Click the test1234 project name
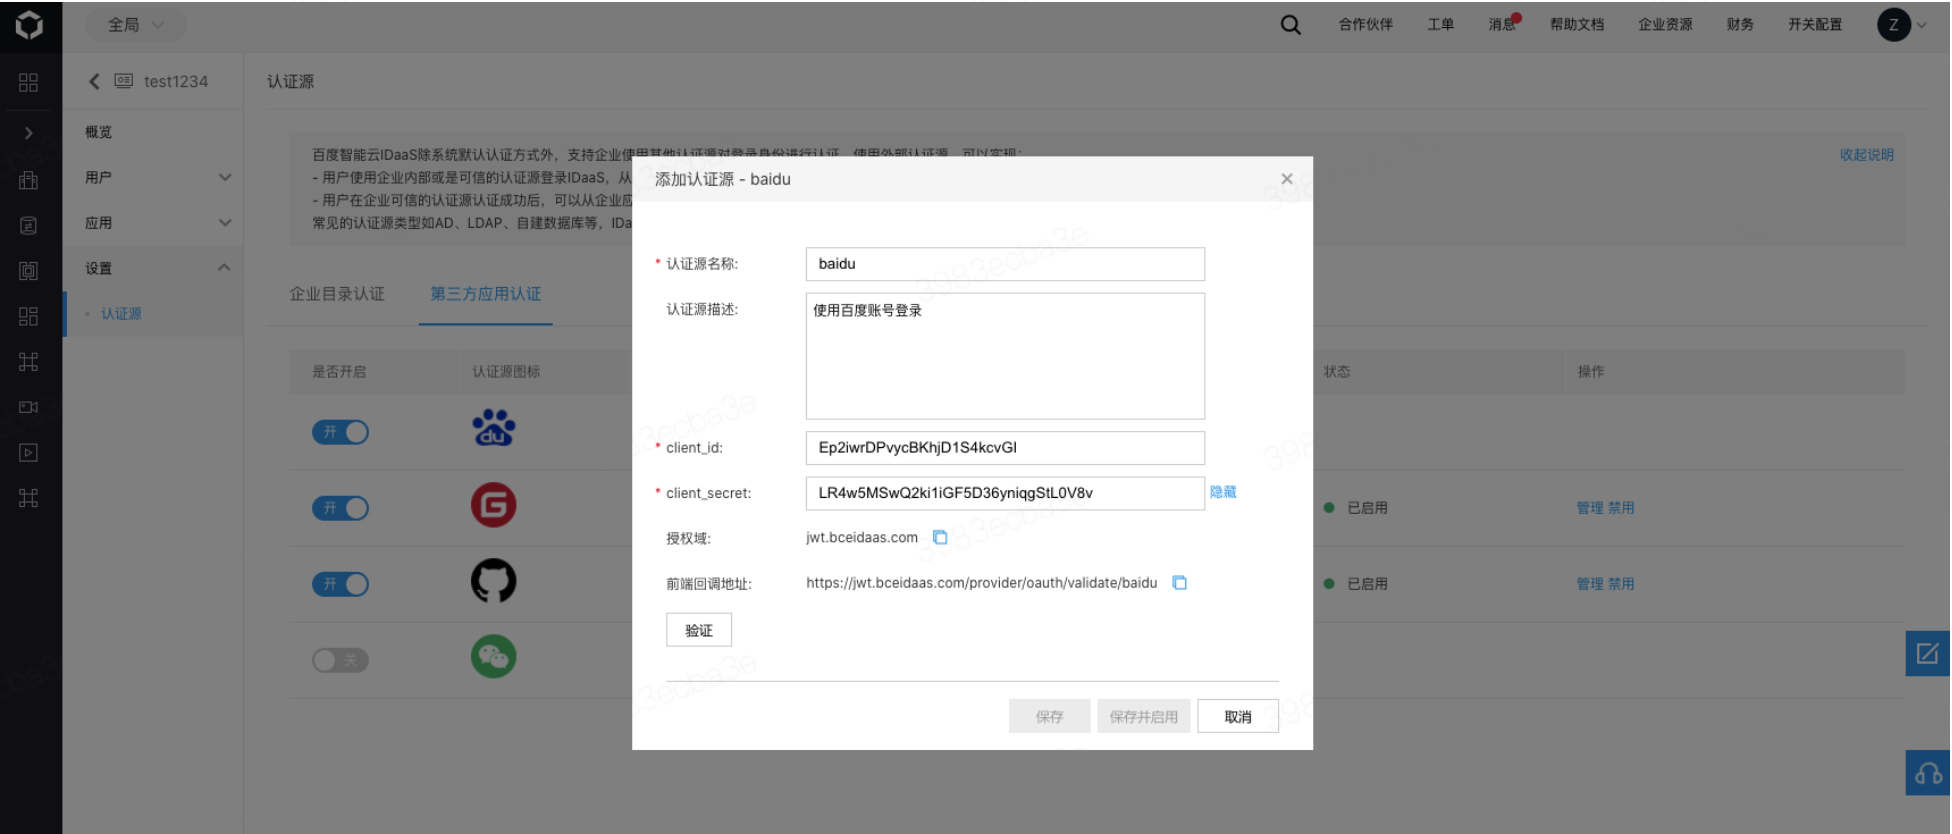1952x834 pixels. pyautogui.click(x=176, y=81)
